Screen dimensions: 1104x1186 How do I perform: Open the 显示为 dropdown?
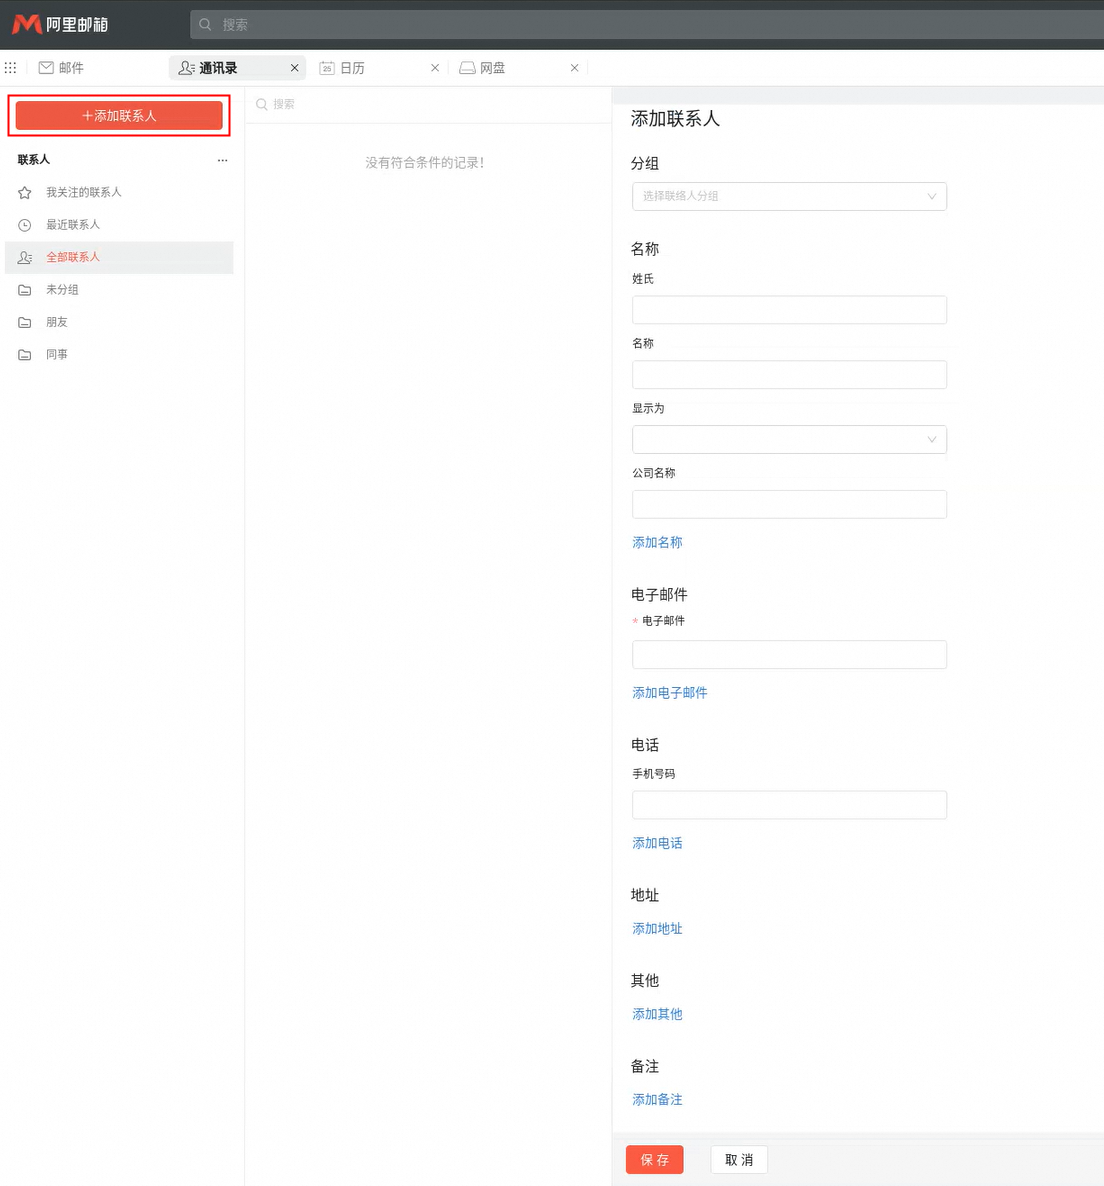click(788, 439)
